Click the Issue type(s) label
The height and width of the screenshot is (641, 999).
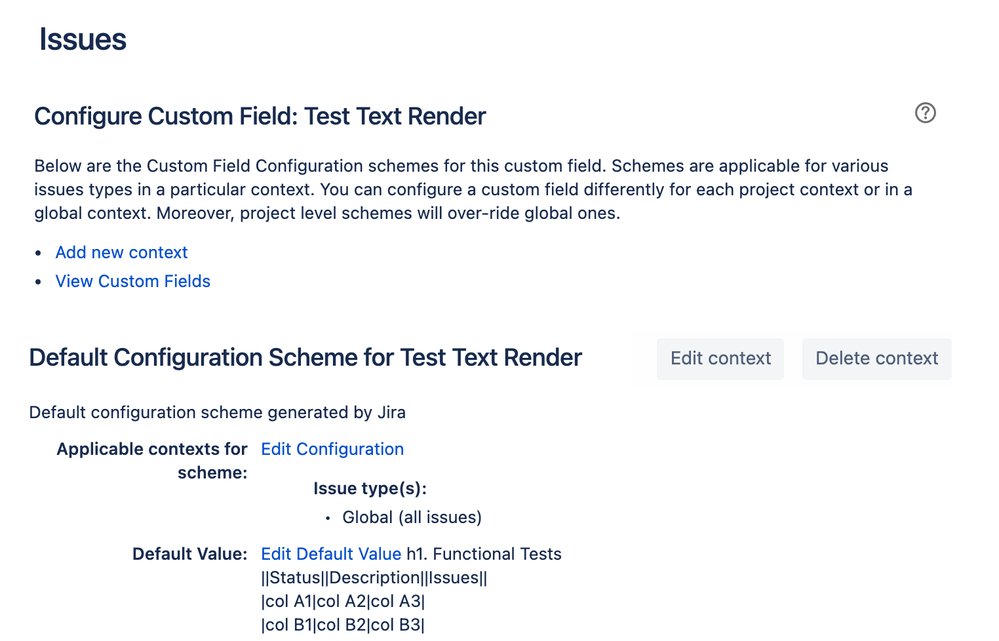point(370,489)
